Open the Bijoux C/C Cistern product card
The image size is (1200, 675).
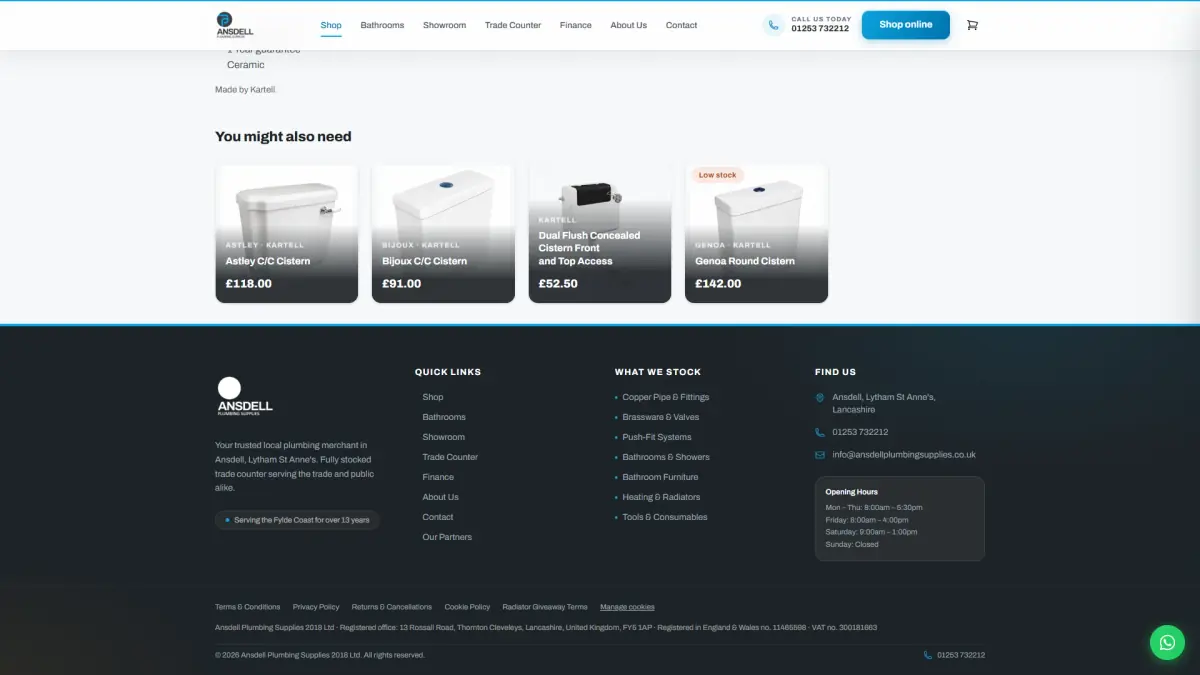pos(443,234)
